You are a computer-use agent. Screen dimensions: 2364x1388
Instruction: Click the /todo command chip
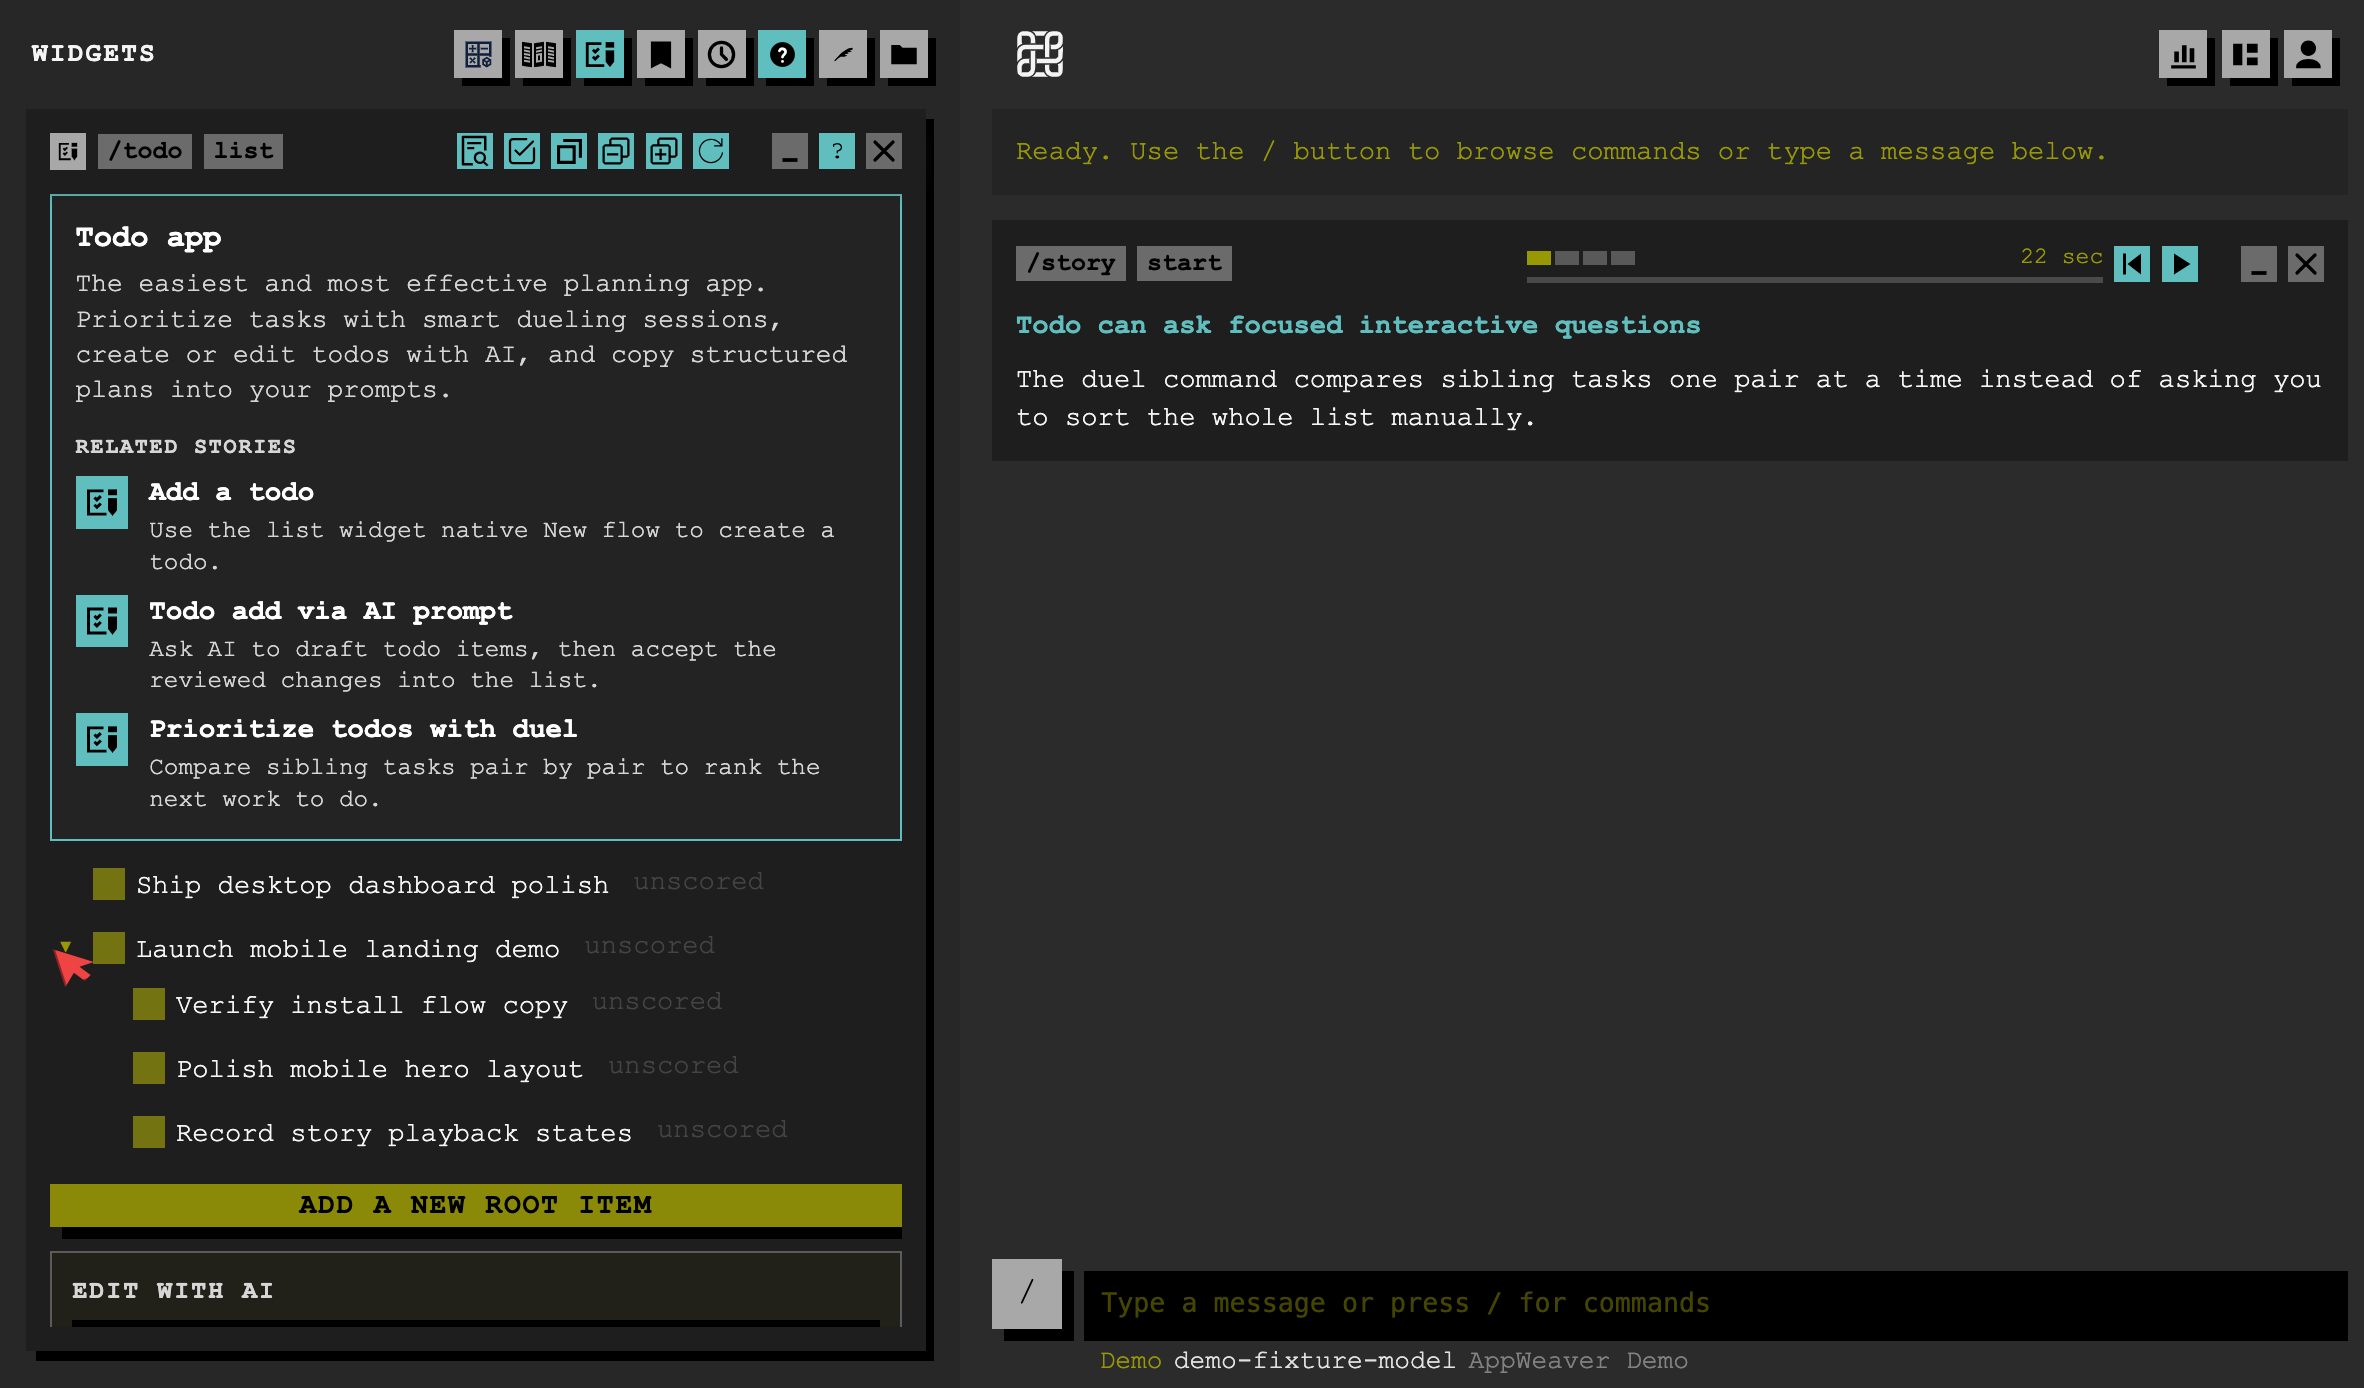coord(145,151)
